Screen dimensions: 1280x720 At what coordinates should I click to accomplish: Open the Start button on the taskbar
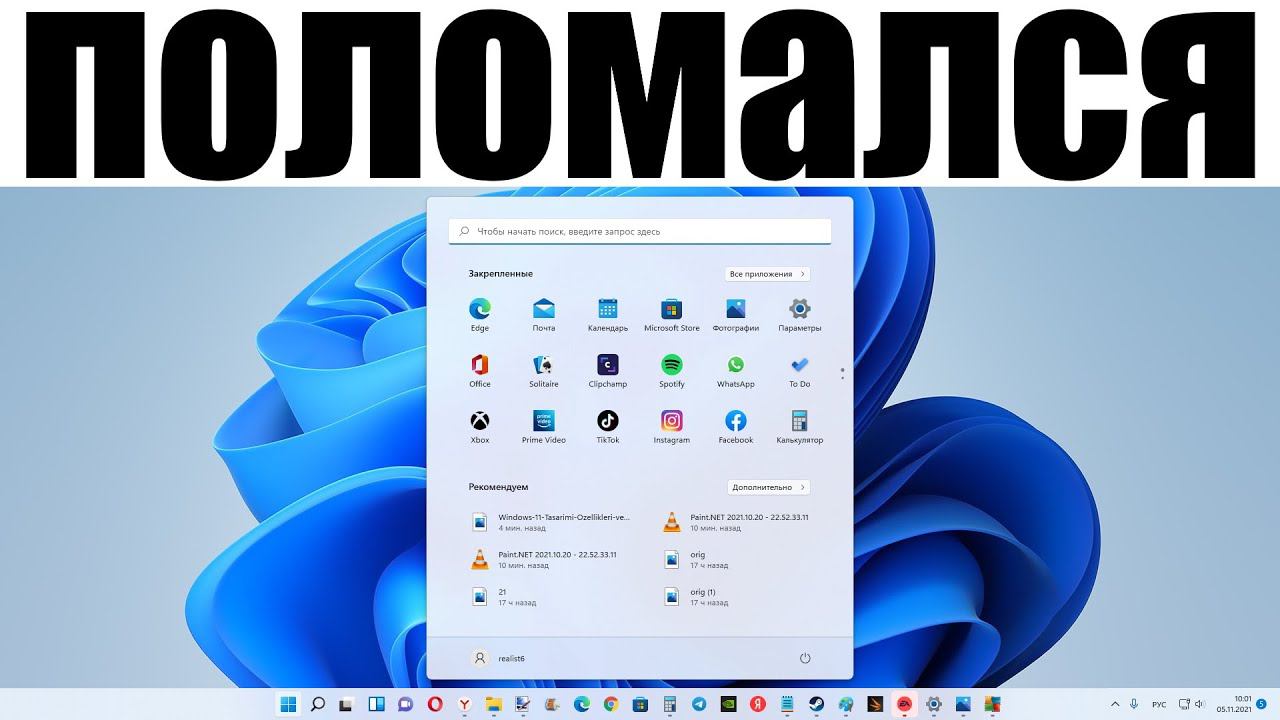(x=288, y=704)
